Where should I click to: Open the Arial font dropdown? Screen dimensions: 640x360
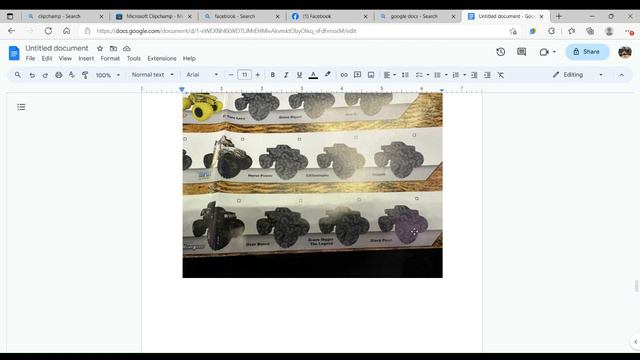click(x=202, y=75)
